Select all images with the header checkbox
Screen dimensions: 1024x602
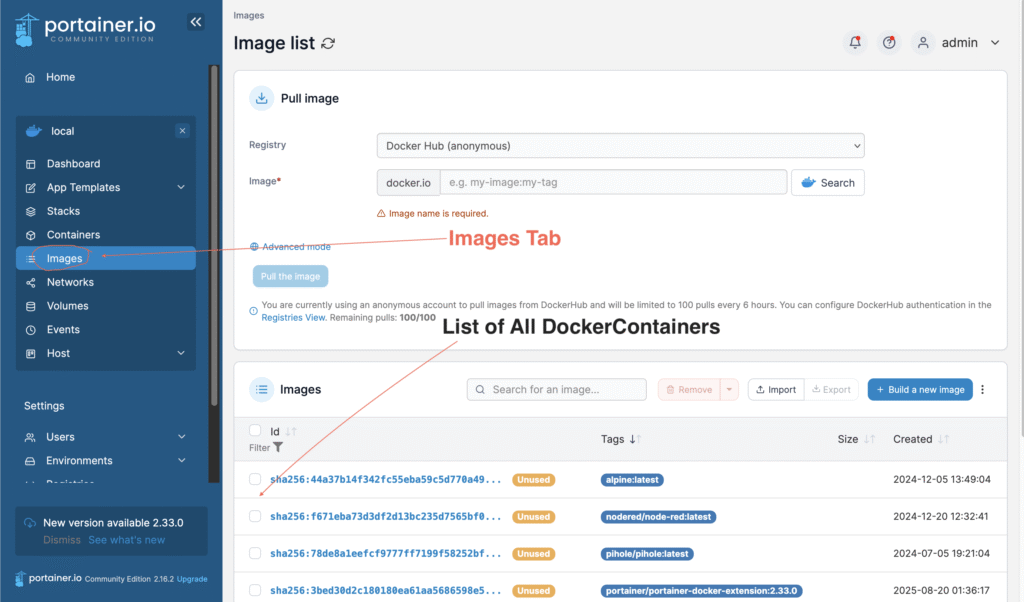[255, 430]
